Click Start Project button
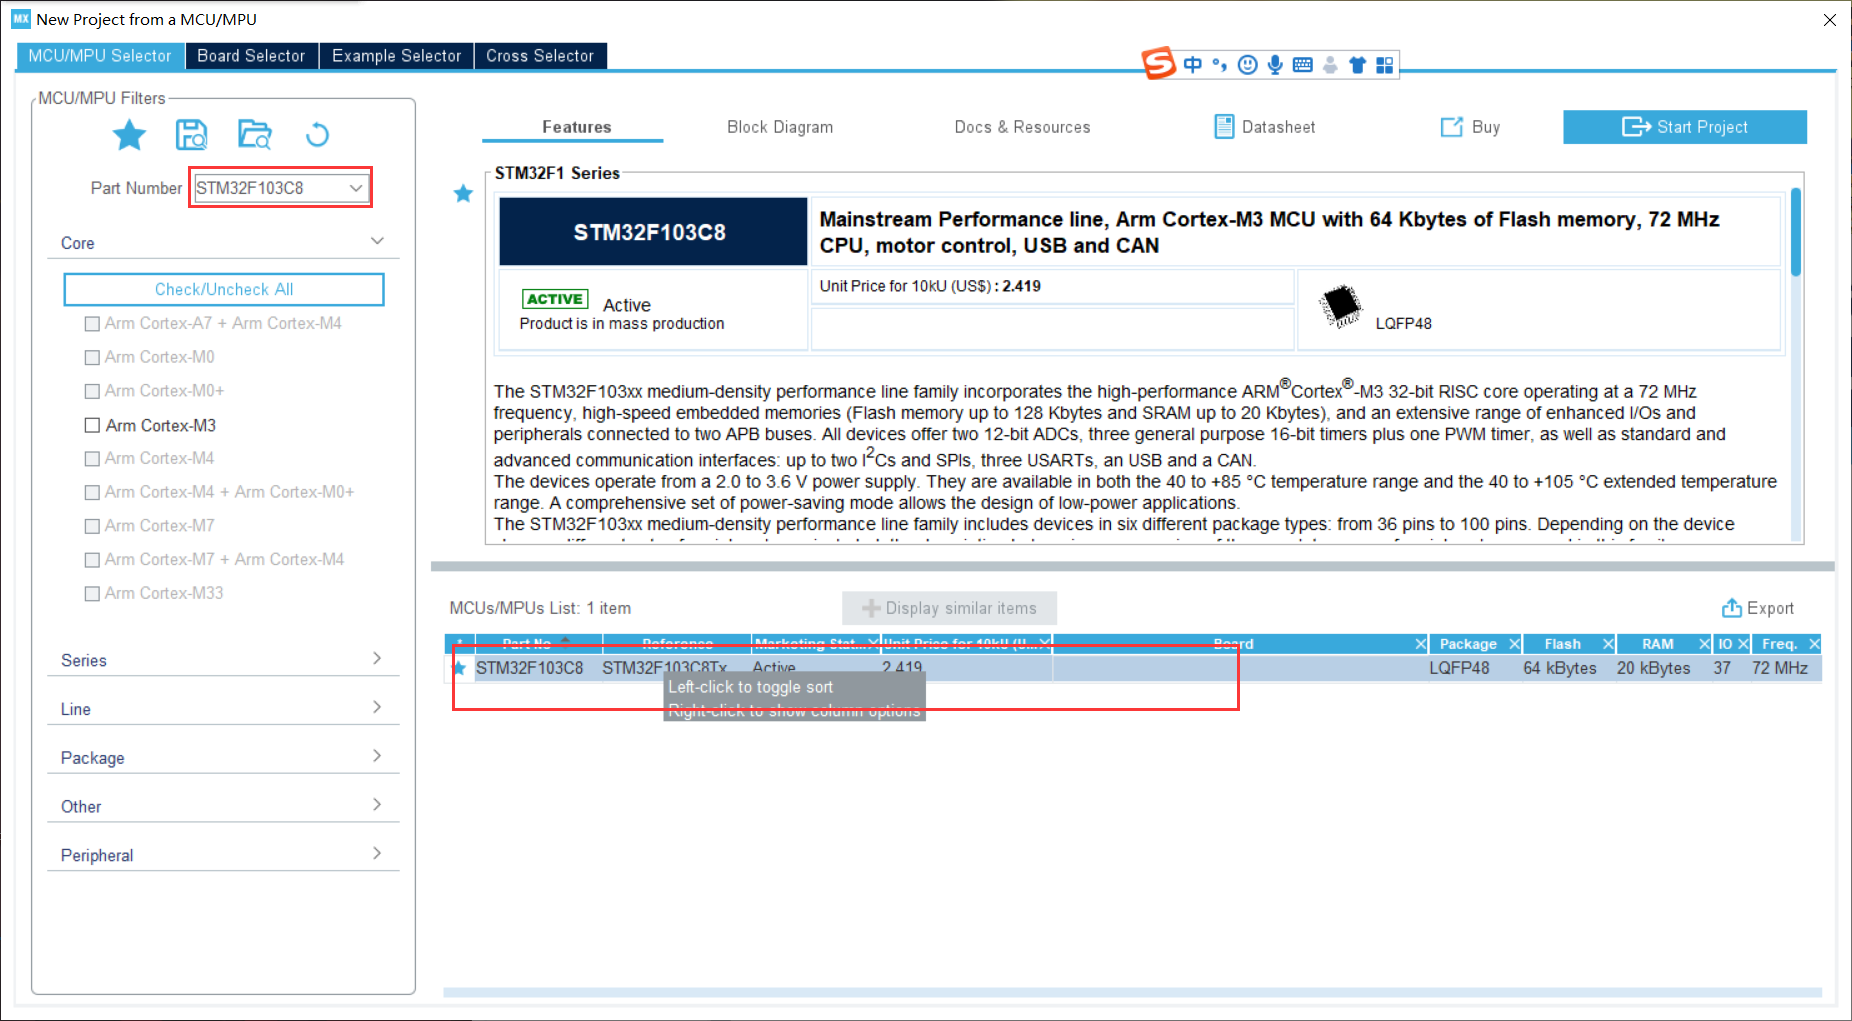 1684,127
